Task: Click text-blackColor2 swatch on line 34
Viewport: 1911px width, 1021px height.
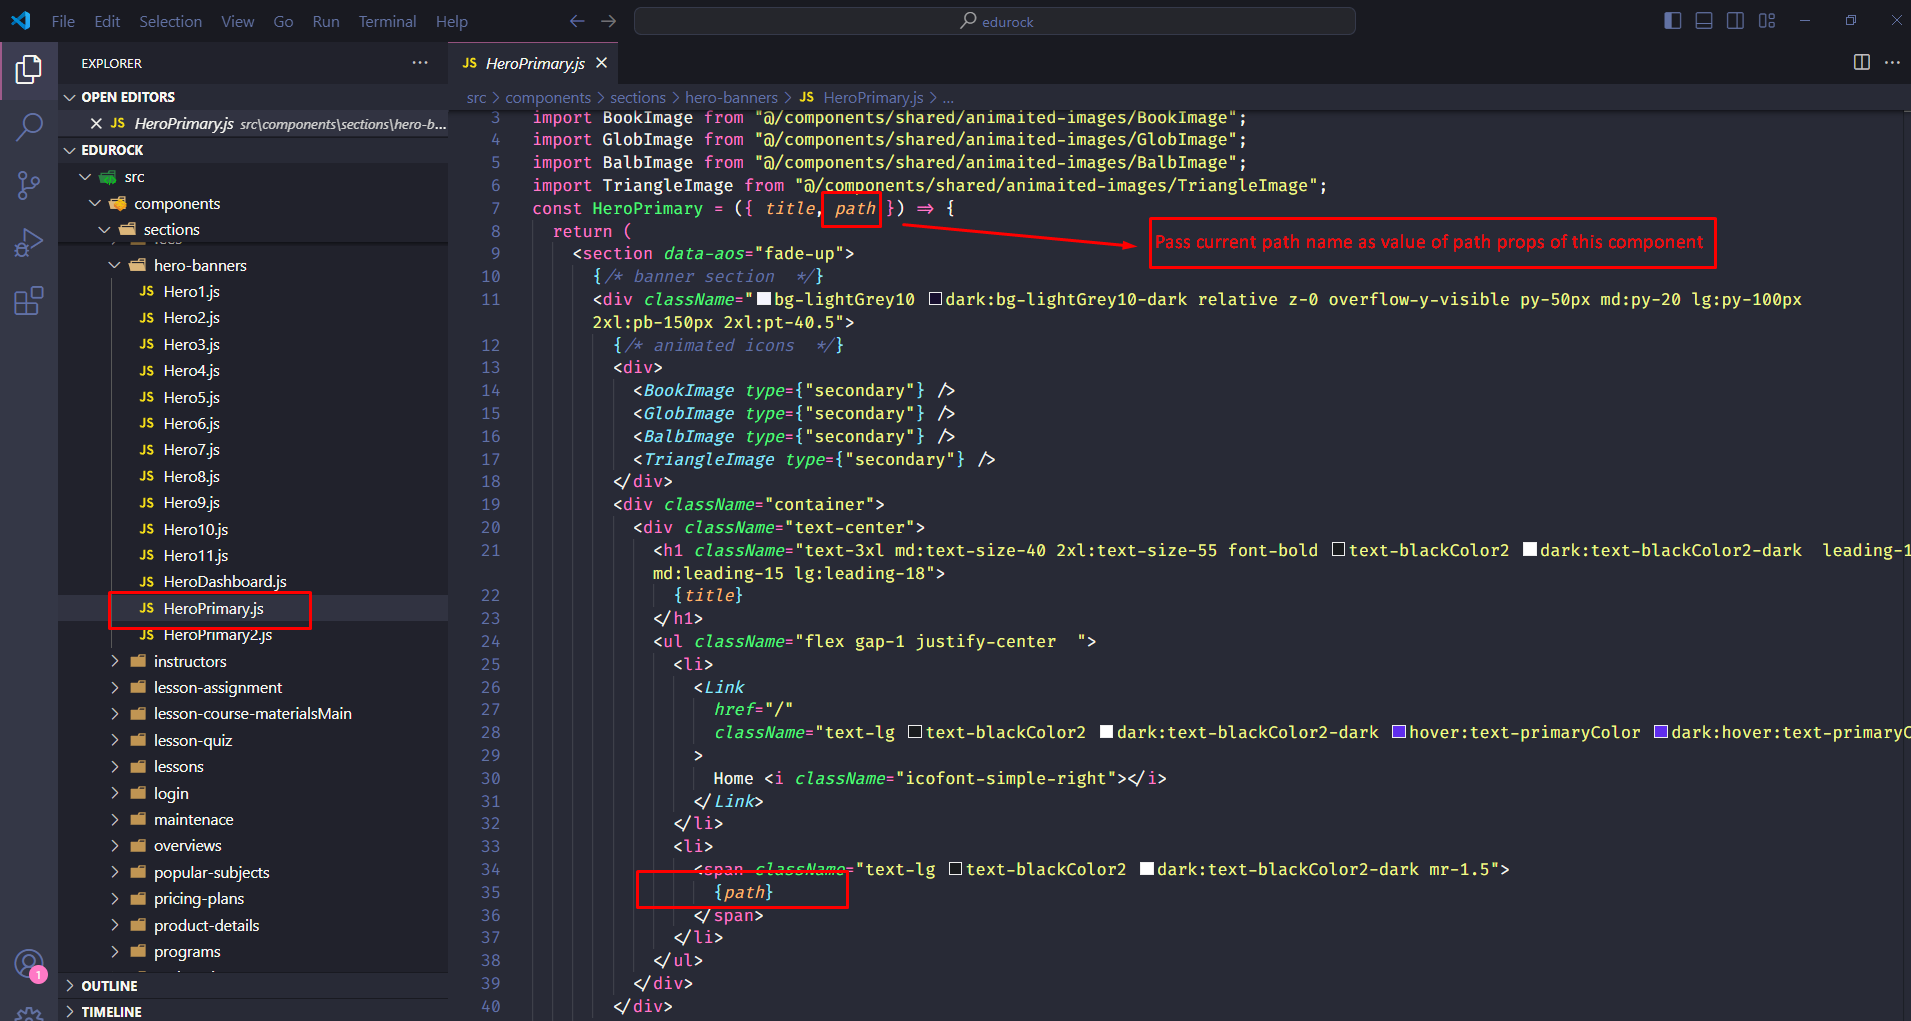Action: tap(955, 869)
